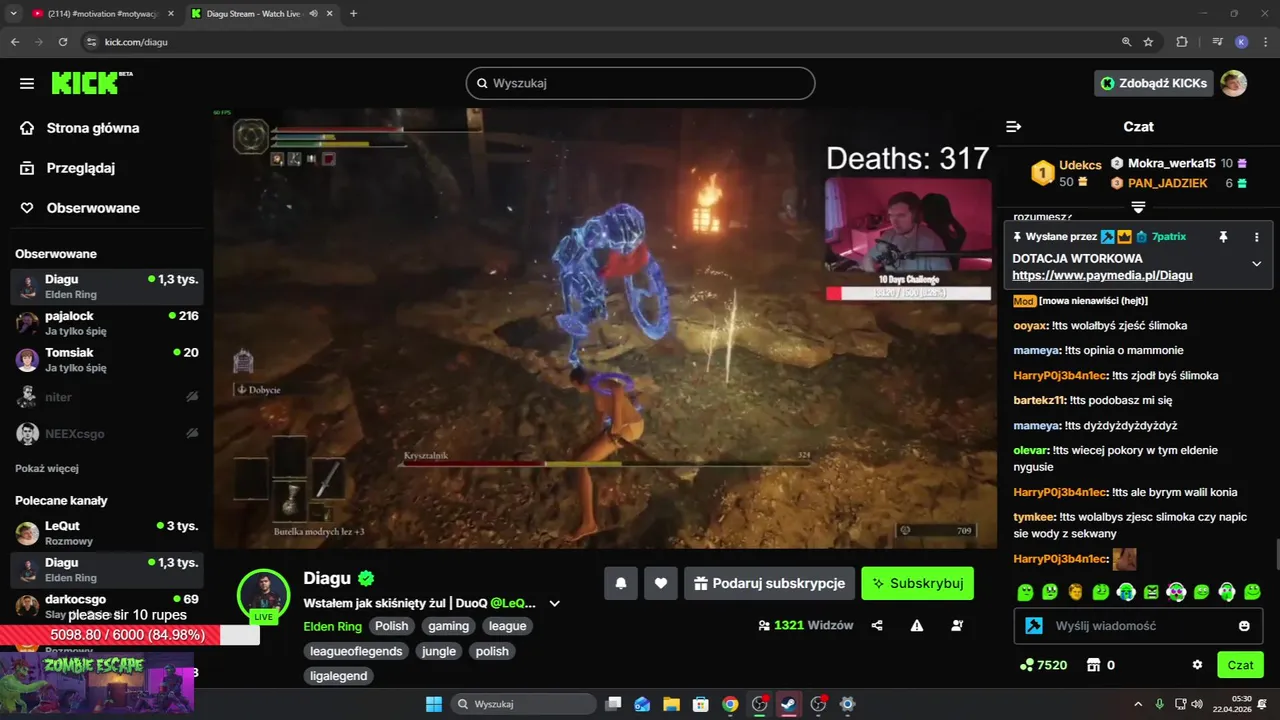Viewport: 1280px width, 720px height.
Task: Click the Wyślij wiadomość chat input
Action: pos(1138,626)
